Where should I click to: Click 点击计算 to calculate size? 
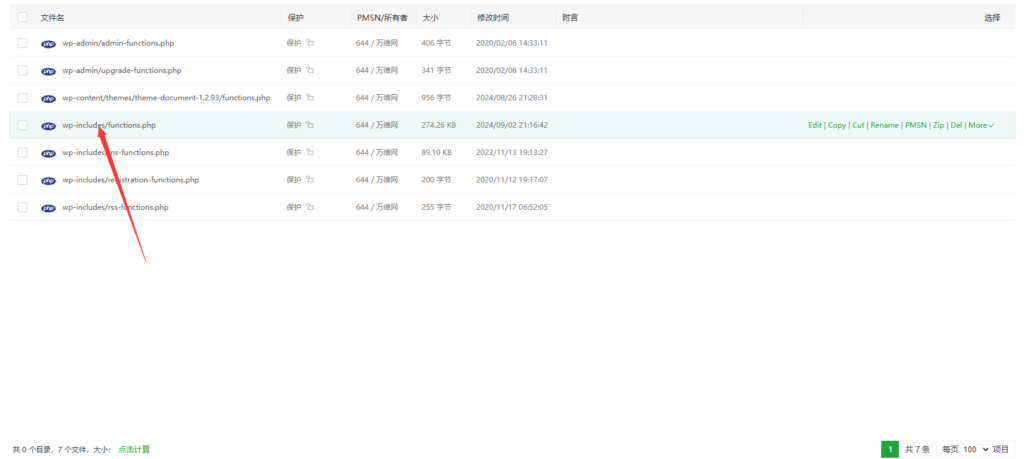(x=134, y=449)
